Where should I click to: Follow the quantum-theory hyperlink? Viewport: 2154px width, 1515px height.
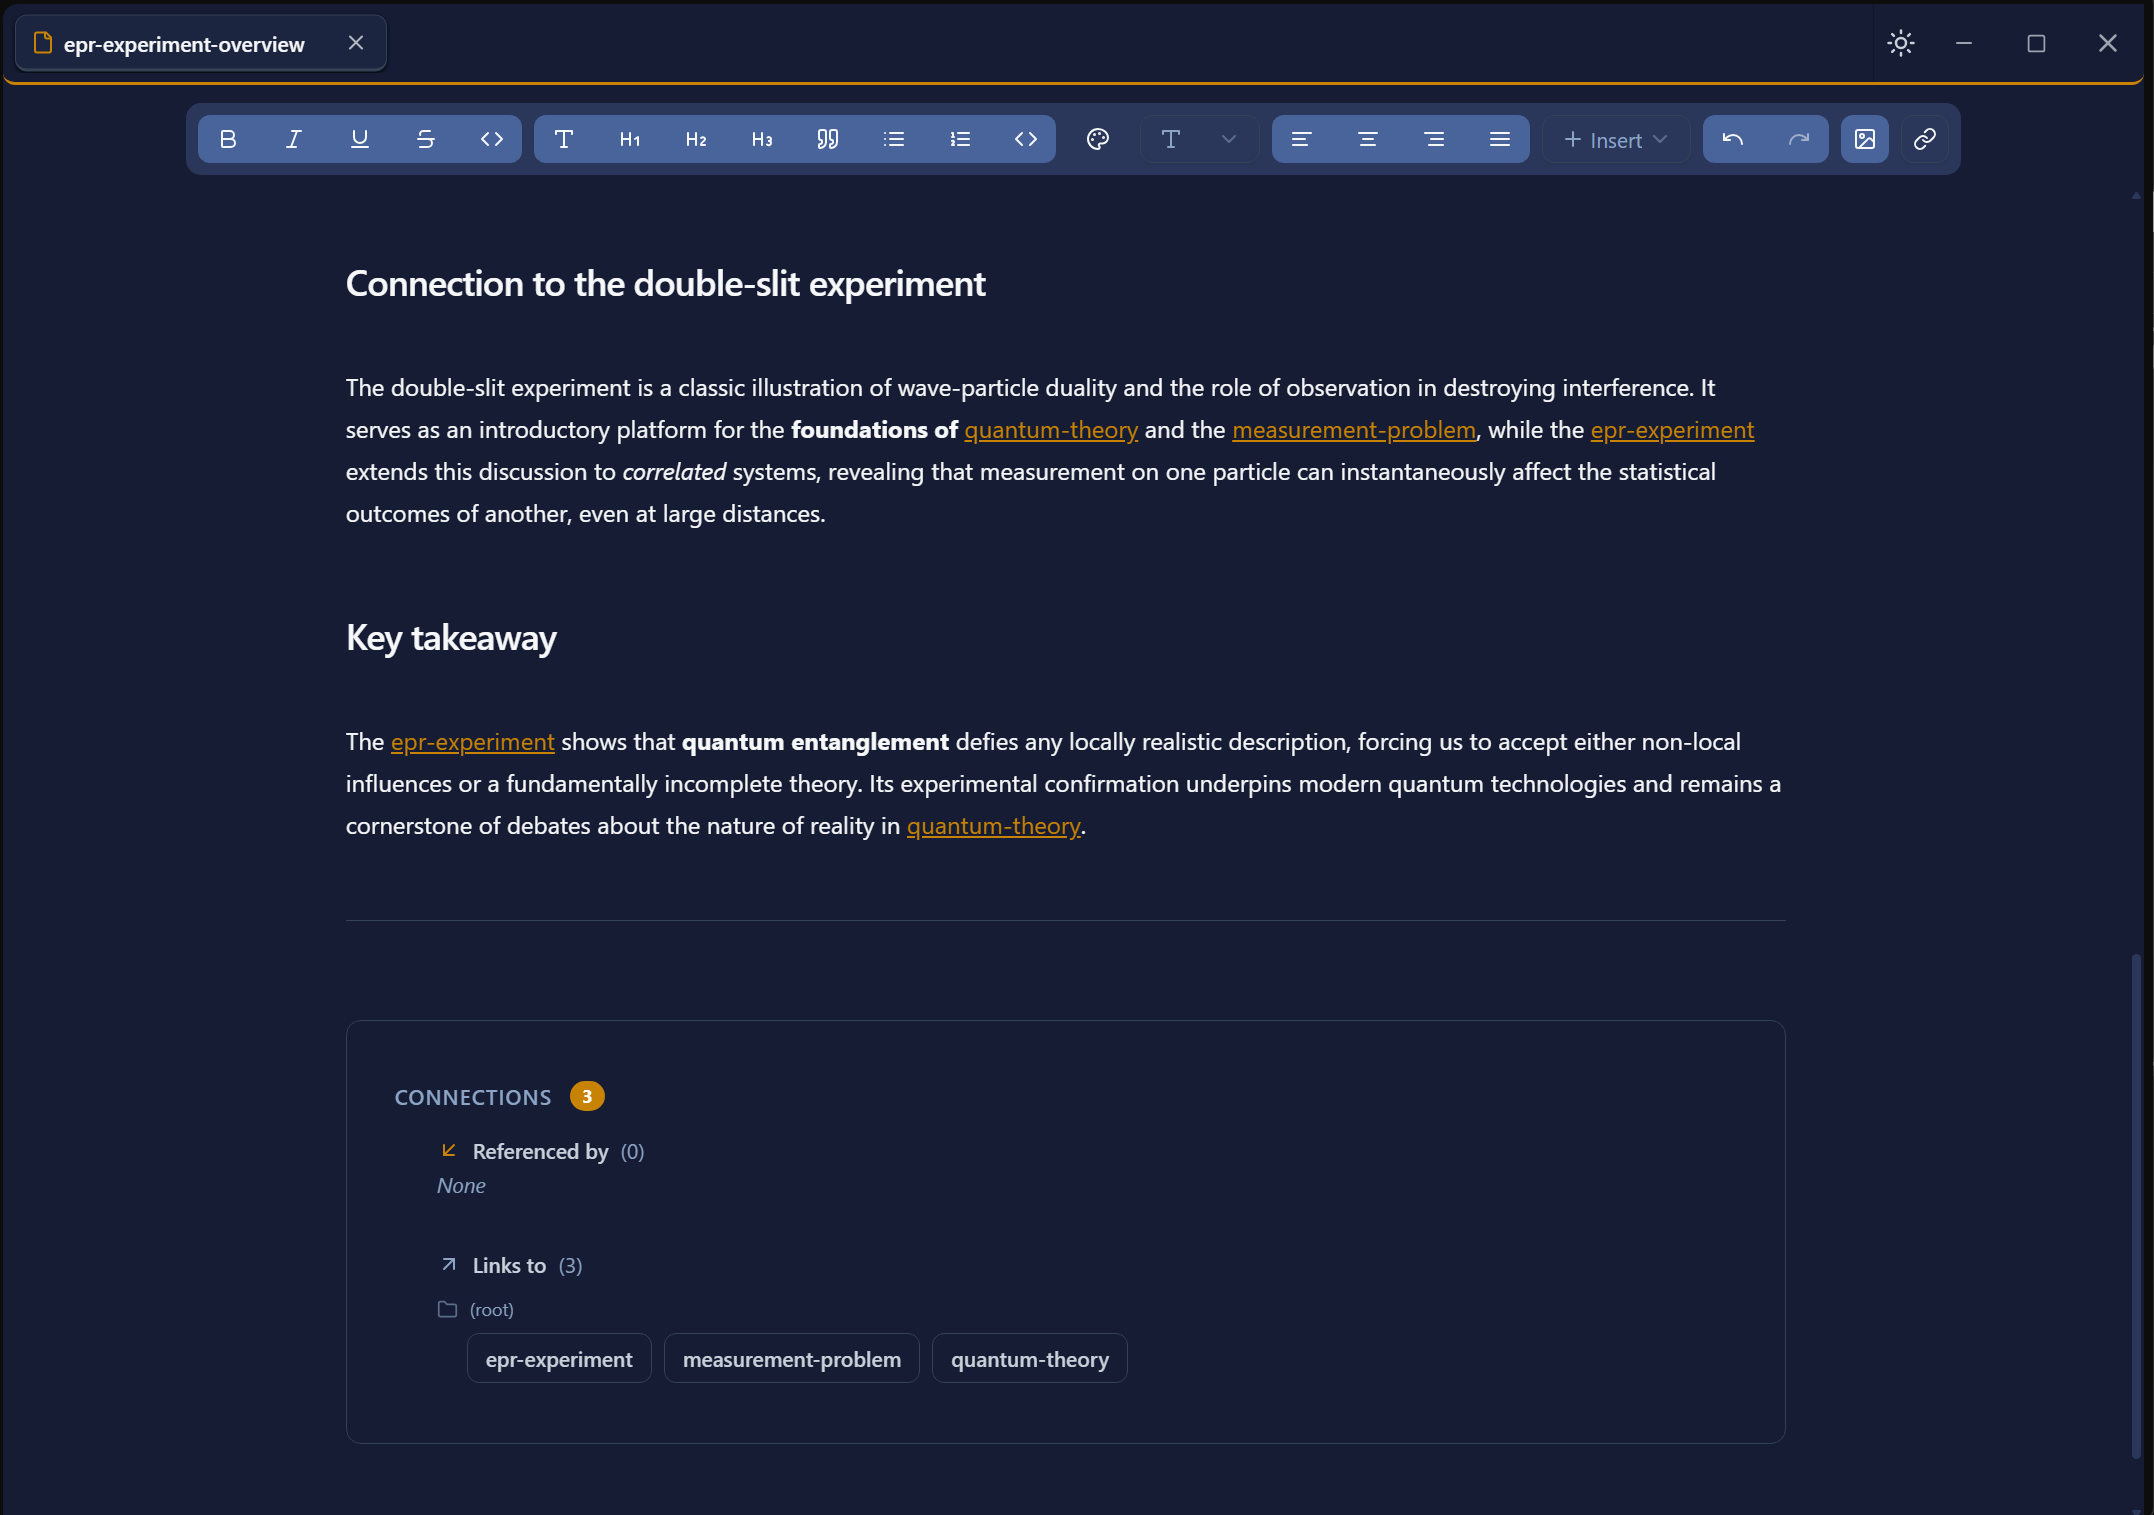[1050, 430]
